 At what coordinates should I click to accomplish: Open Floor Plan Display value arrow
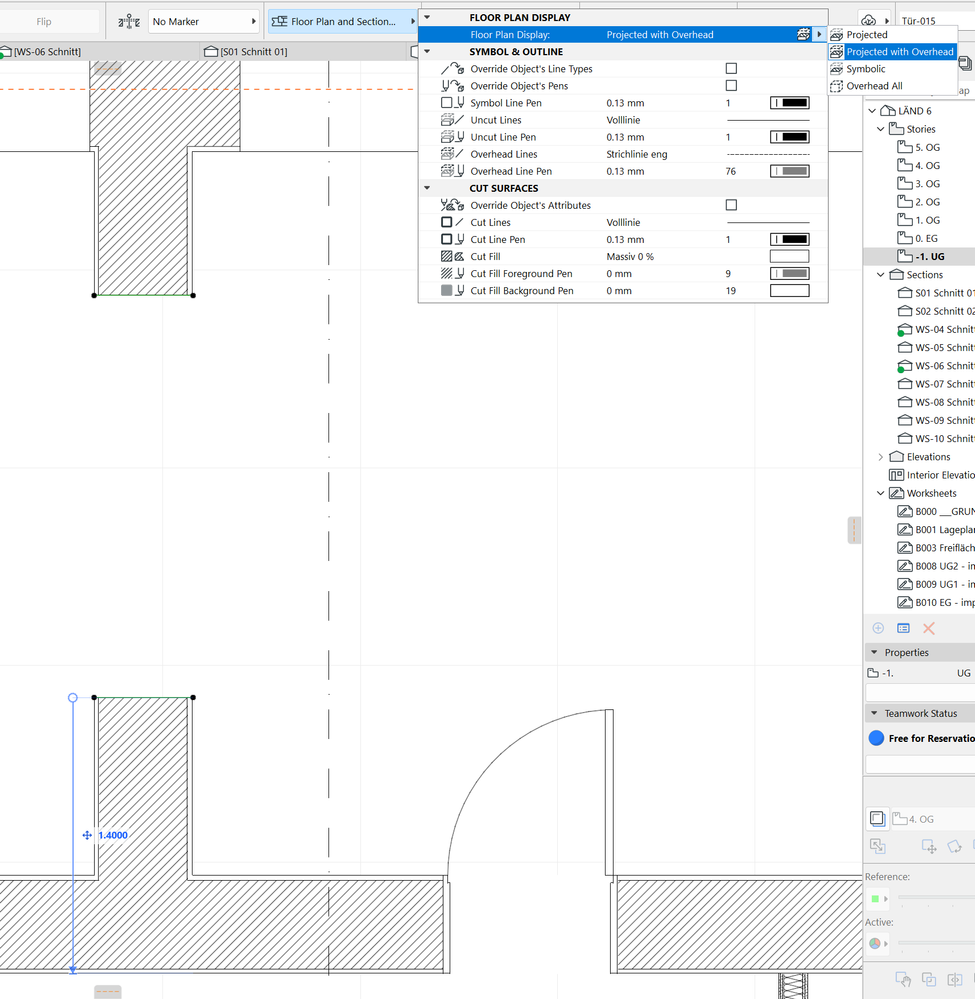[819, 34]
